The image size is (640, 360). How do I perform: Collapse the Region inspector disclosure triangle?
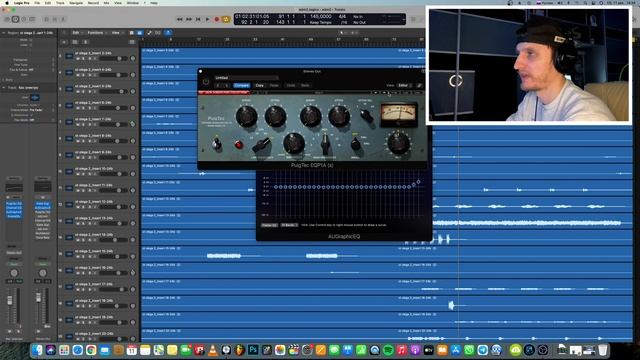click(4, 33)
